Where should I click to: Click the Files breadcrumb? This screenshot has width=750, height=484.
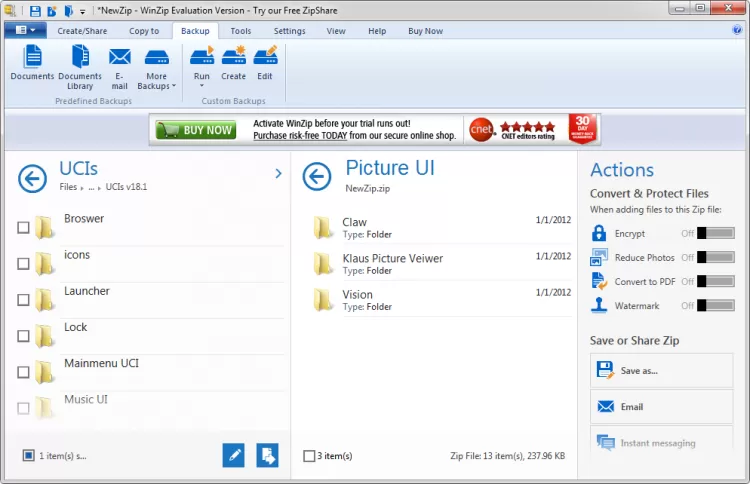pyautogui.click(x=68, y=187)
